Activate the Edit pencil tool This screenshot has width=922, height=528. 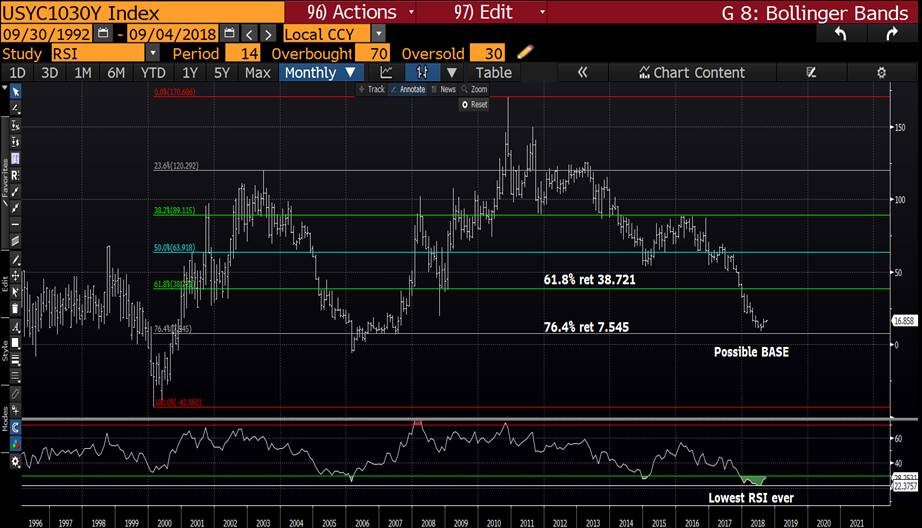15,259
